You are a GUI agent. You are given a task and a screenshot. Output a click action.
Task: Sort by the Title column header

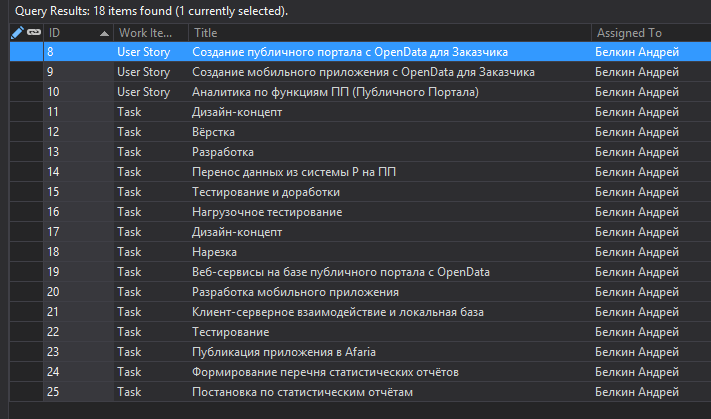click(390, 33)
